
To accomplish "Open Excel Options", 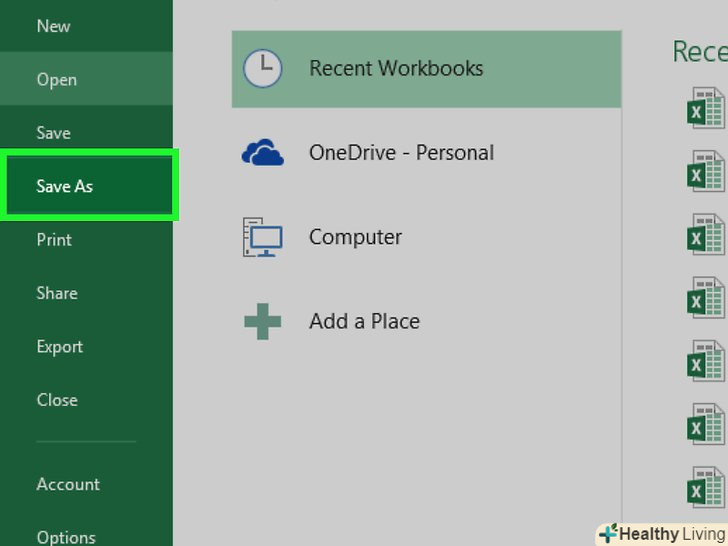I will [66, 537].
